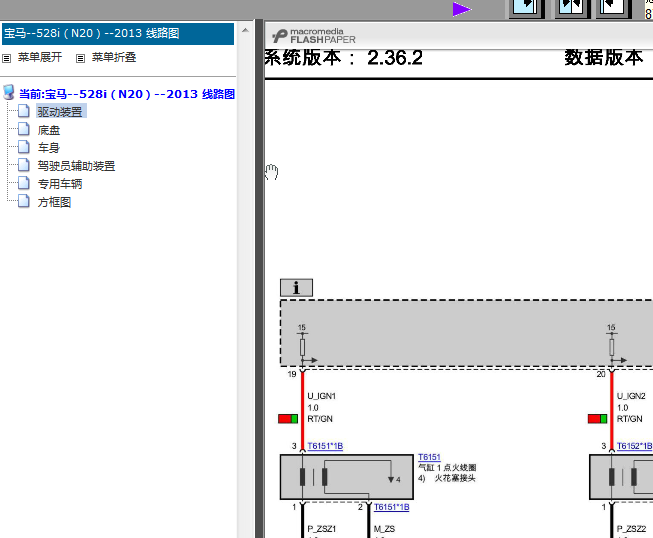
Task: Click the Macromedia FlashPaper logo
Action: point(314,36)
